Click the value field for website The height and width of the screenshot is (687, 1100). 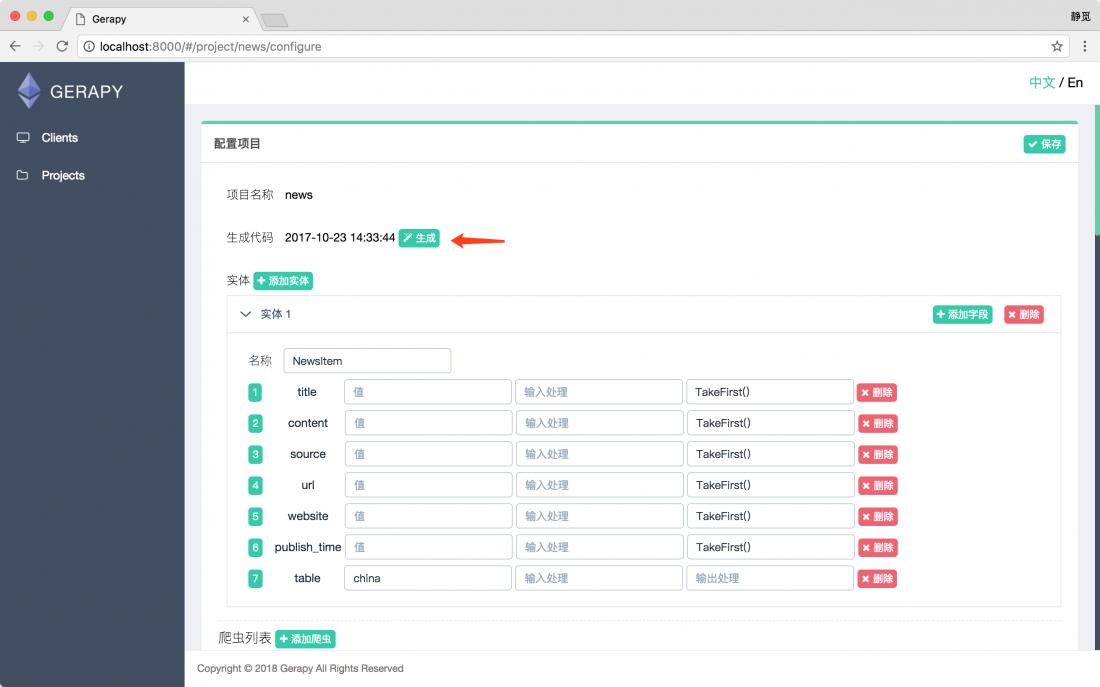click(428, 516)
